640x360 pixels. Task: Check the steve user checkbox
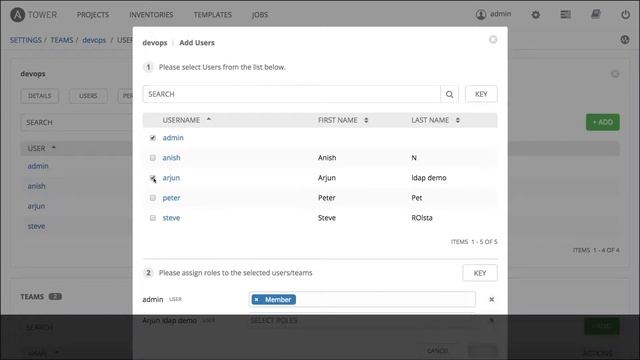[153, 218]
